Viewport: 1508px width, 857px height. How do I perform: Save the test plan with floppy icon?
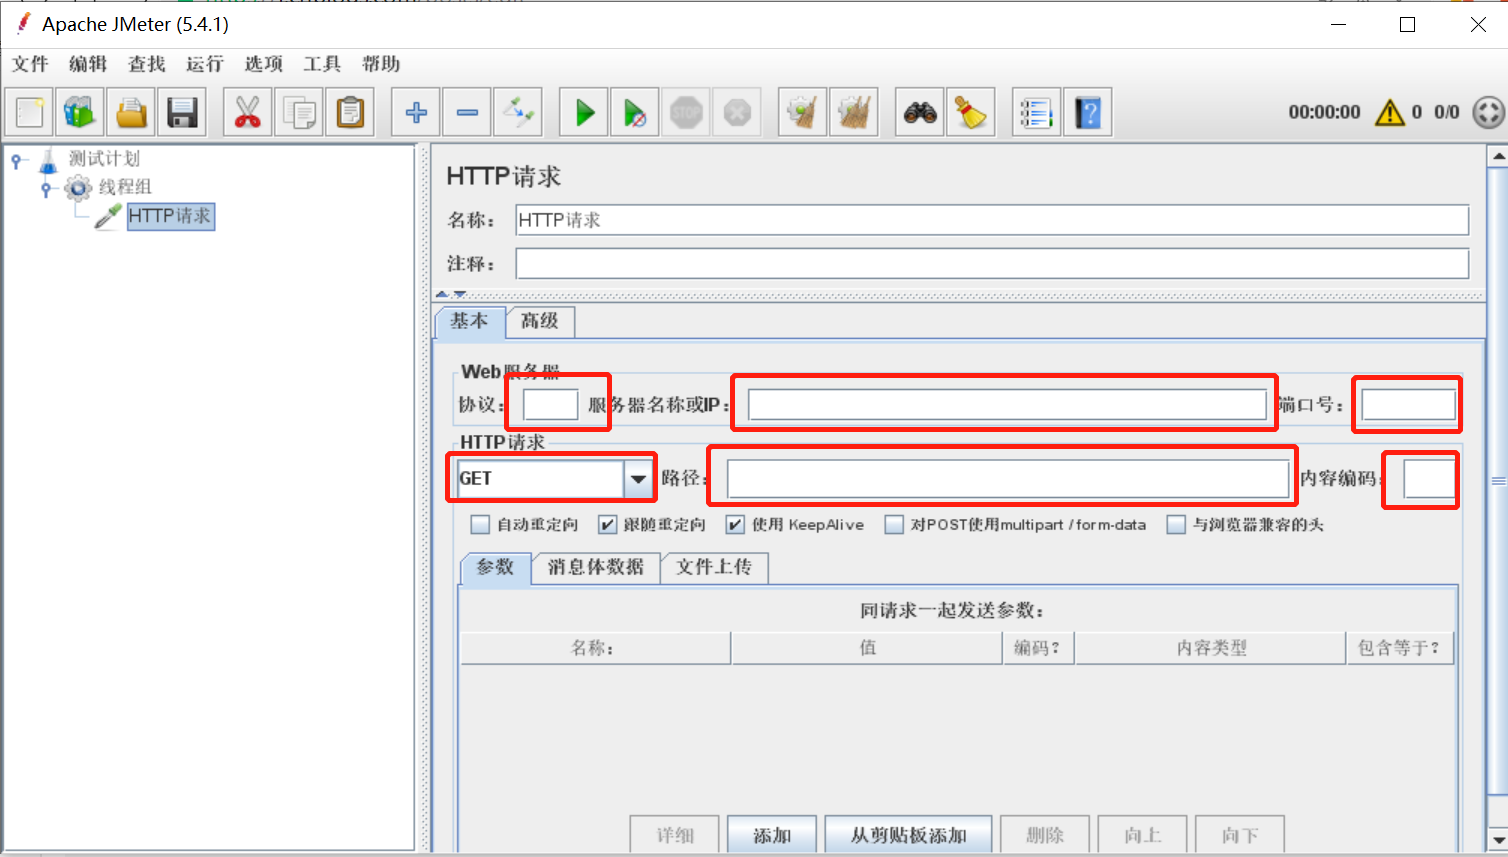click(182, 112)
